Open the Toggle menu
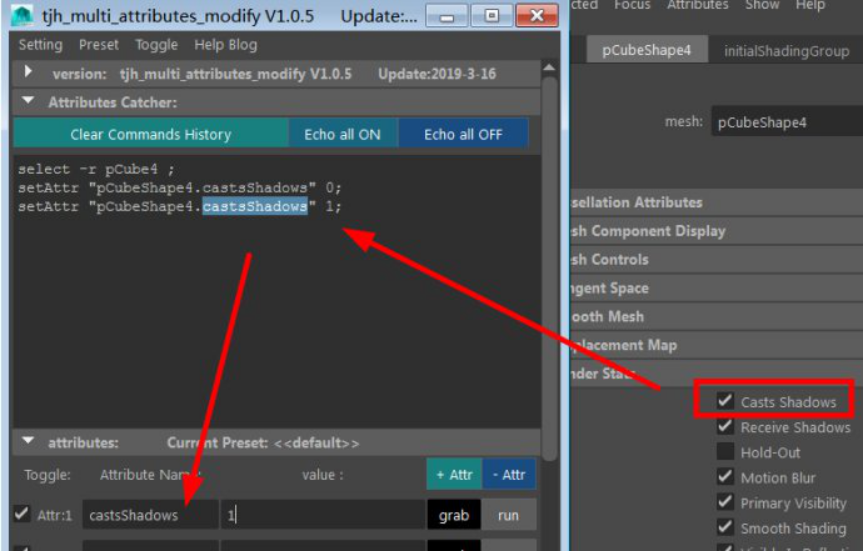Screen dimensions: 863x552 tap(156, 45)
